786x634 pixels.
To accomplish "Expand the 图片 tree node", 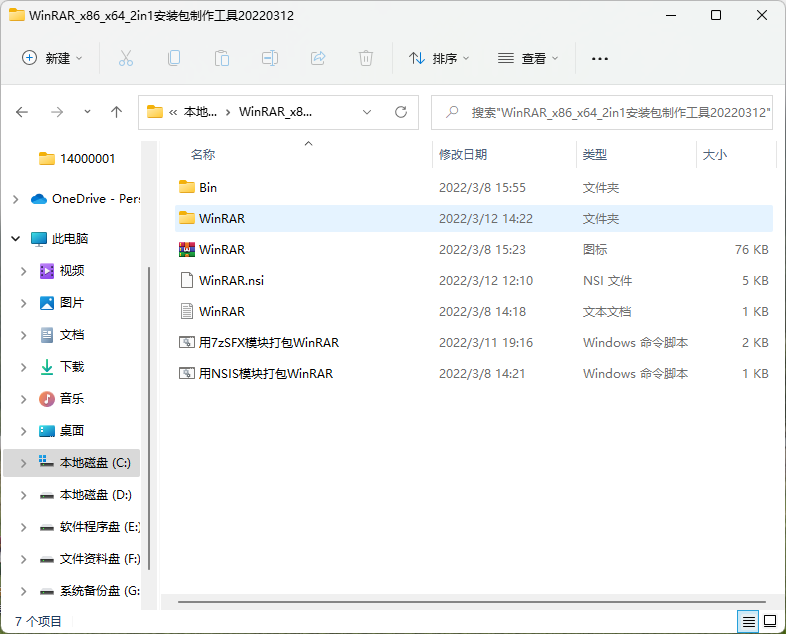I will 23,303.
